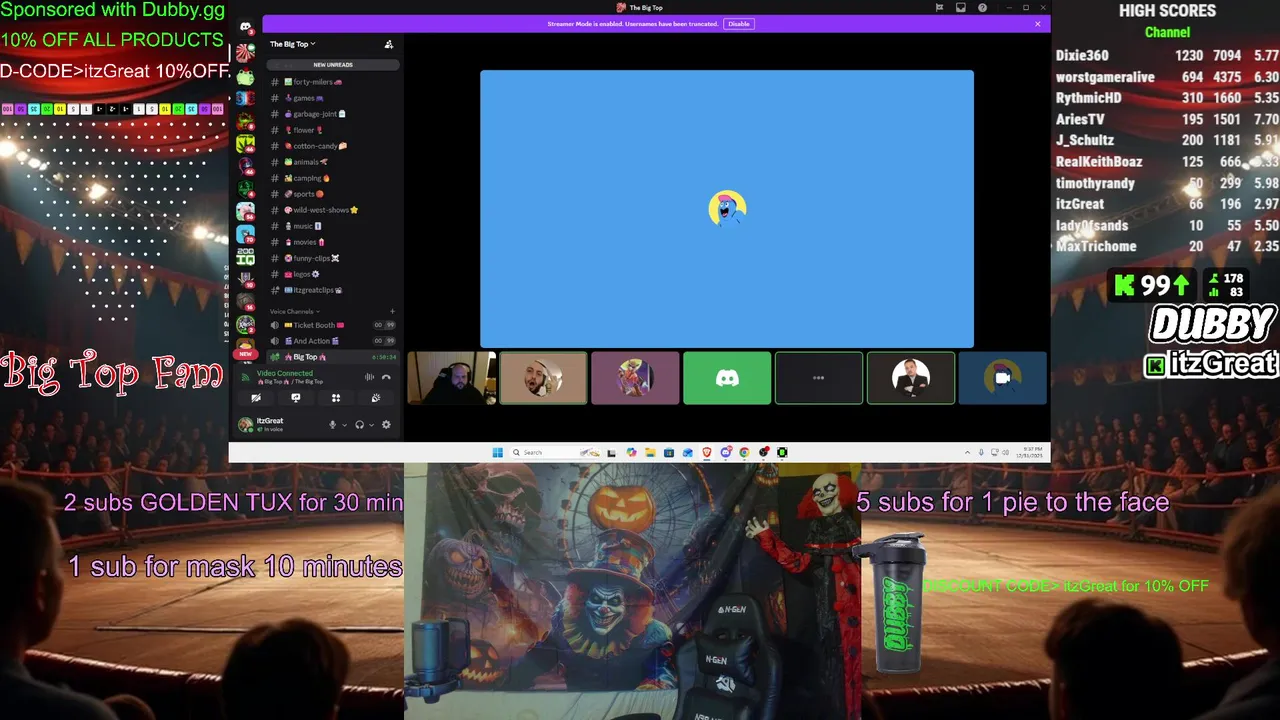
Task: Click invite members icon beside The Big Top
Action: click(389, 44)
